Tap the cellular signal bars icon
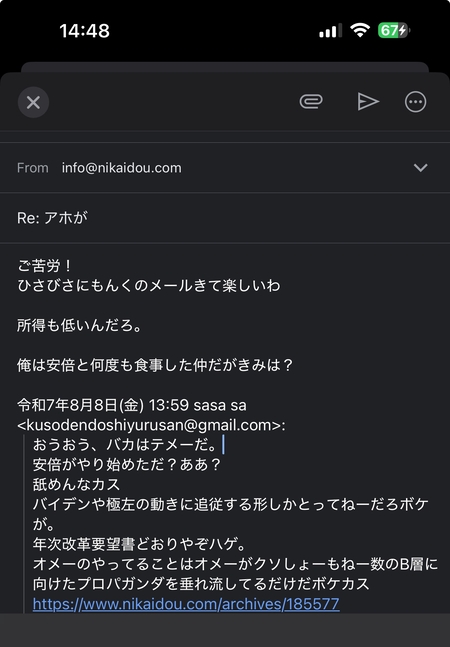The image size is (450, 647). (x=330, y=31)
